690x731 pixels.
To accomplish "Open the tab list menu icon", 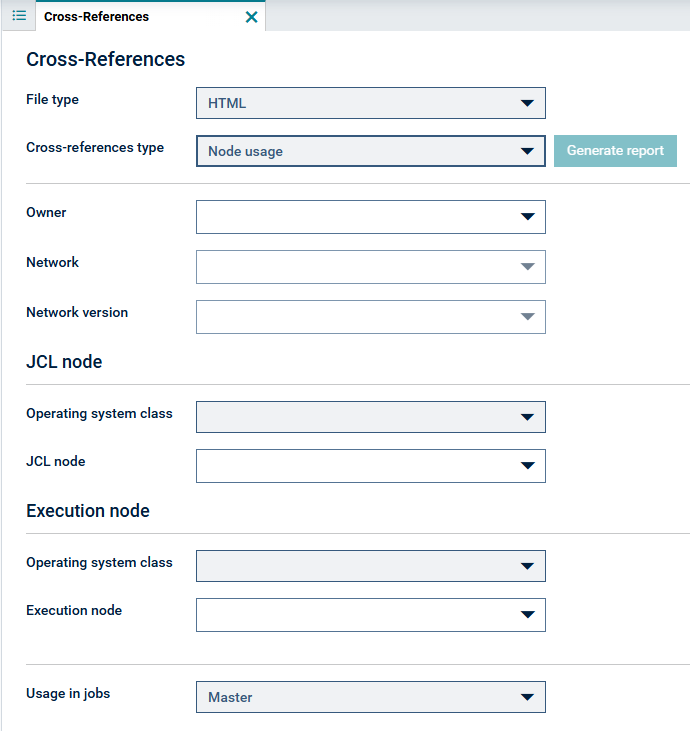I will (x=19, y=16).
